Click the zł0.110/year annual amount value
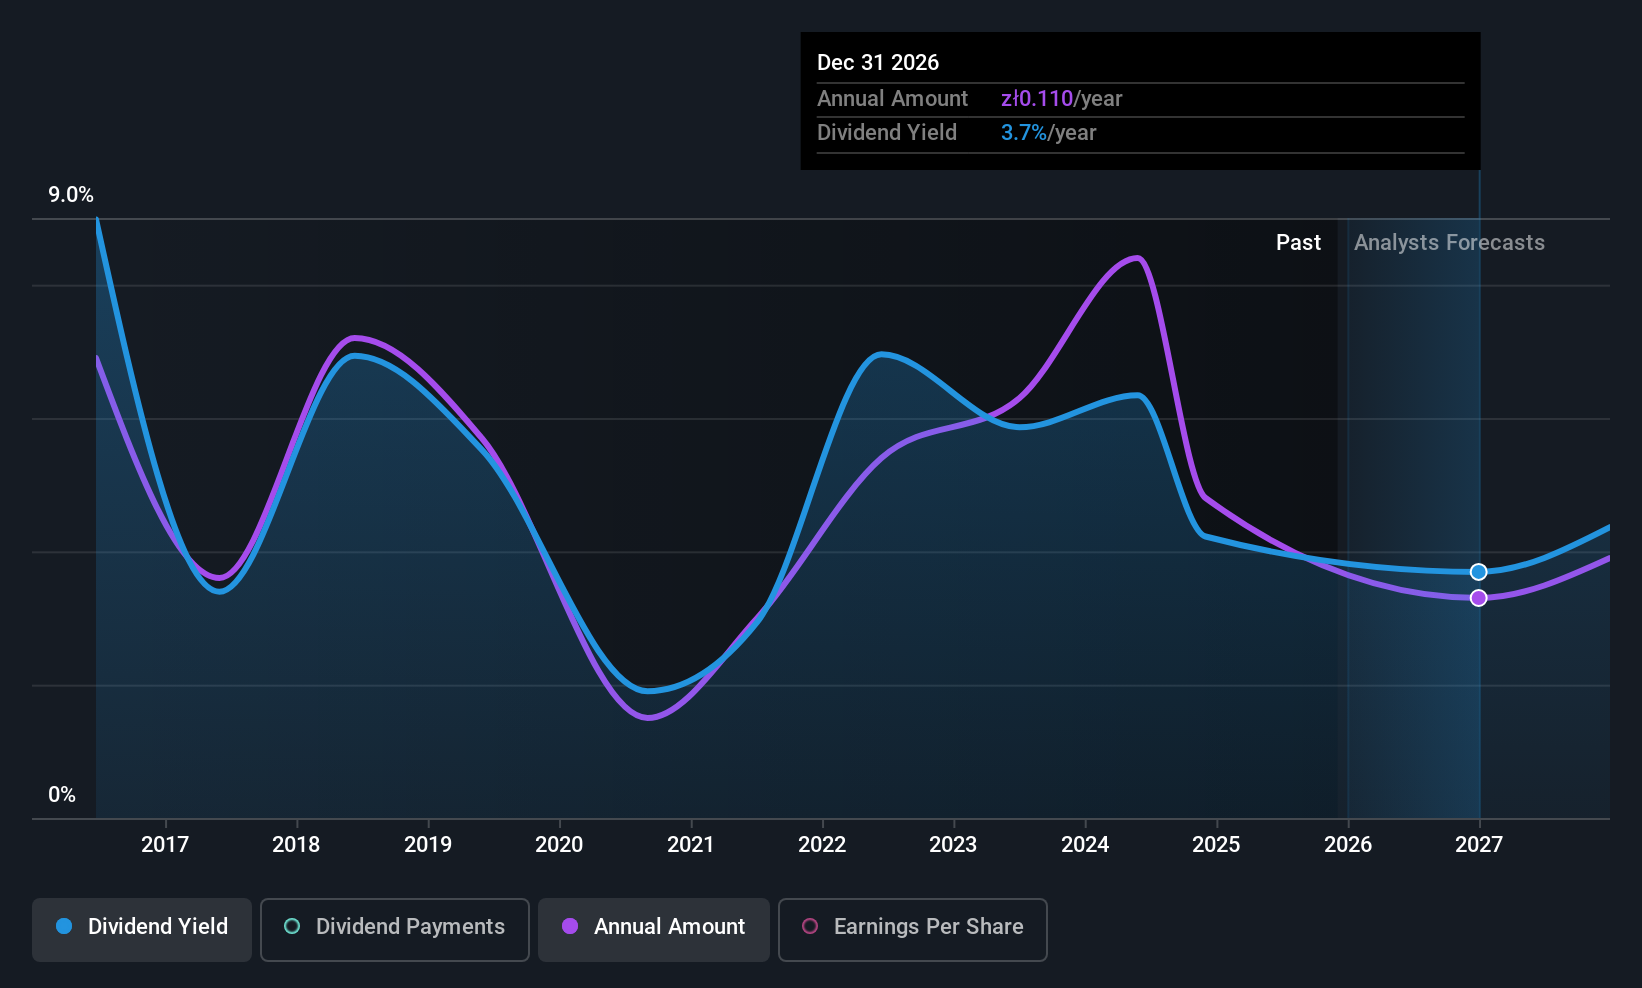Viewport: 1642px width, 988px height. [x=1061, y=99]
